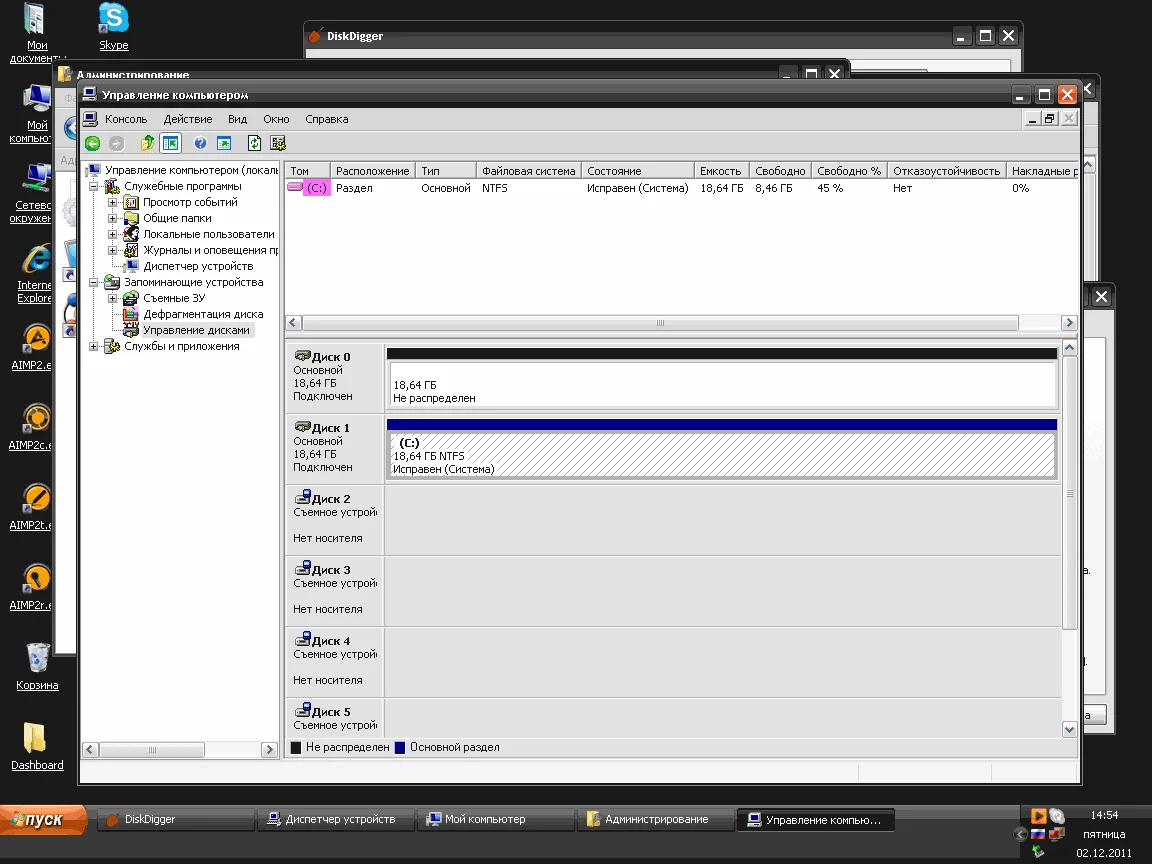Switch to Диспетчер устройств taskbar button
The width and height of the screenshot is (1152, 864).
click(334, 819)
